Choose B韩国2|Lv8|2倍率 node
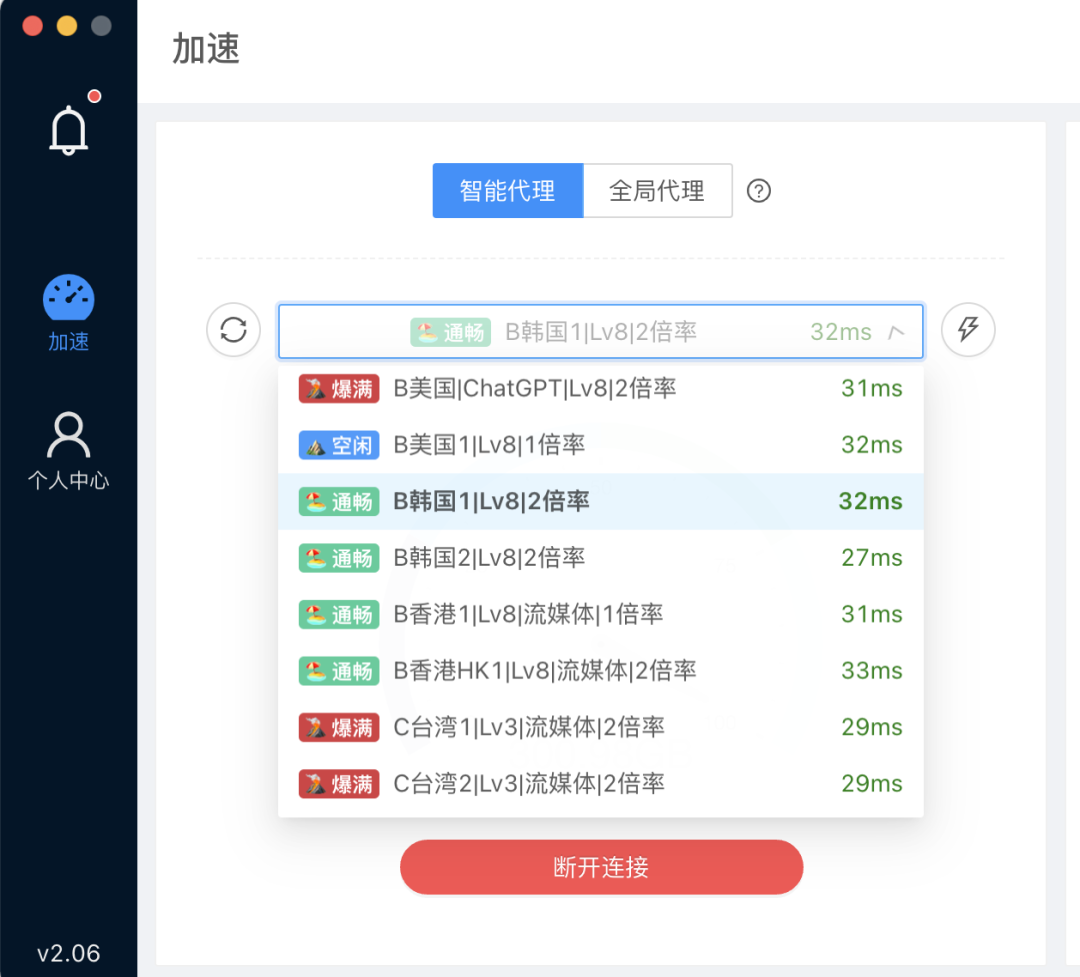The height and width of the screenshot is (977, 1080). (x=490, y=558)
